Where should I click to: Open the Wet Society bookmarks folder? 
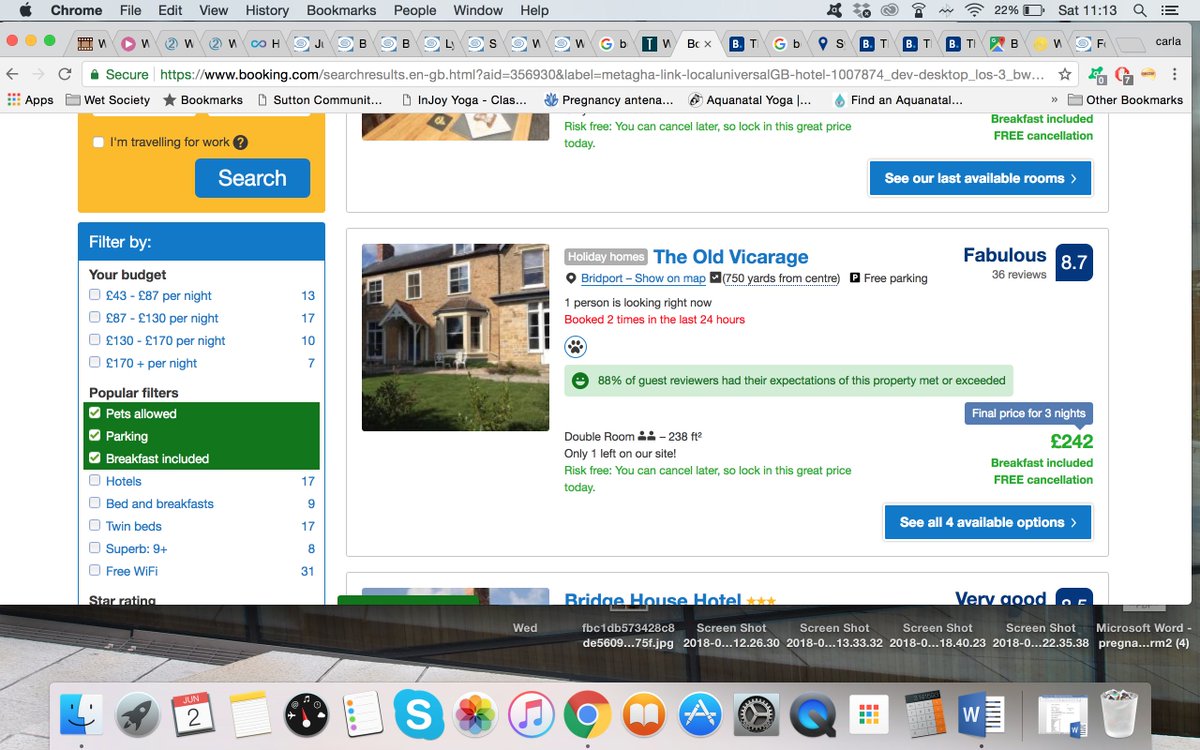click(108, 100)
